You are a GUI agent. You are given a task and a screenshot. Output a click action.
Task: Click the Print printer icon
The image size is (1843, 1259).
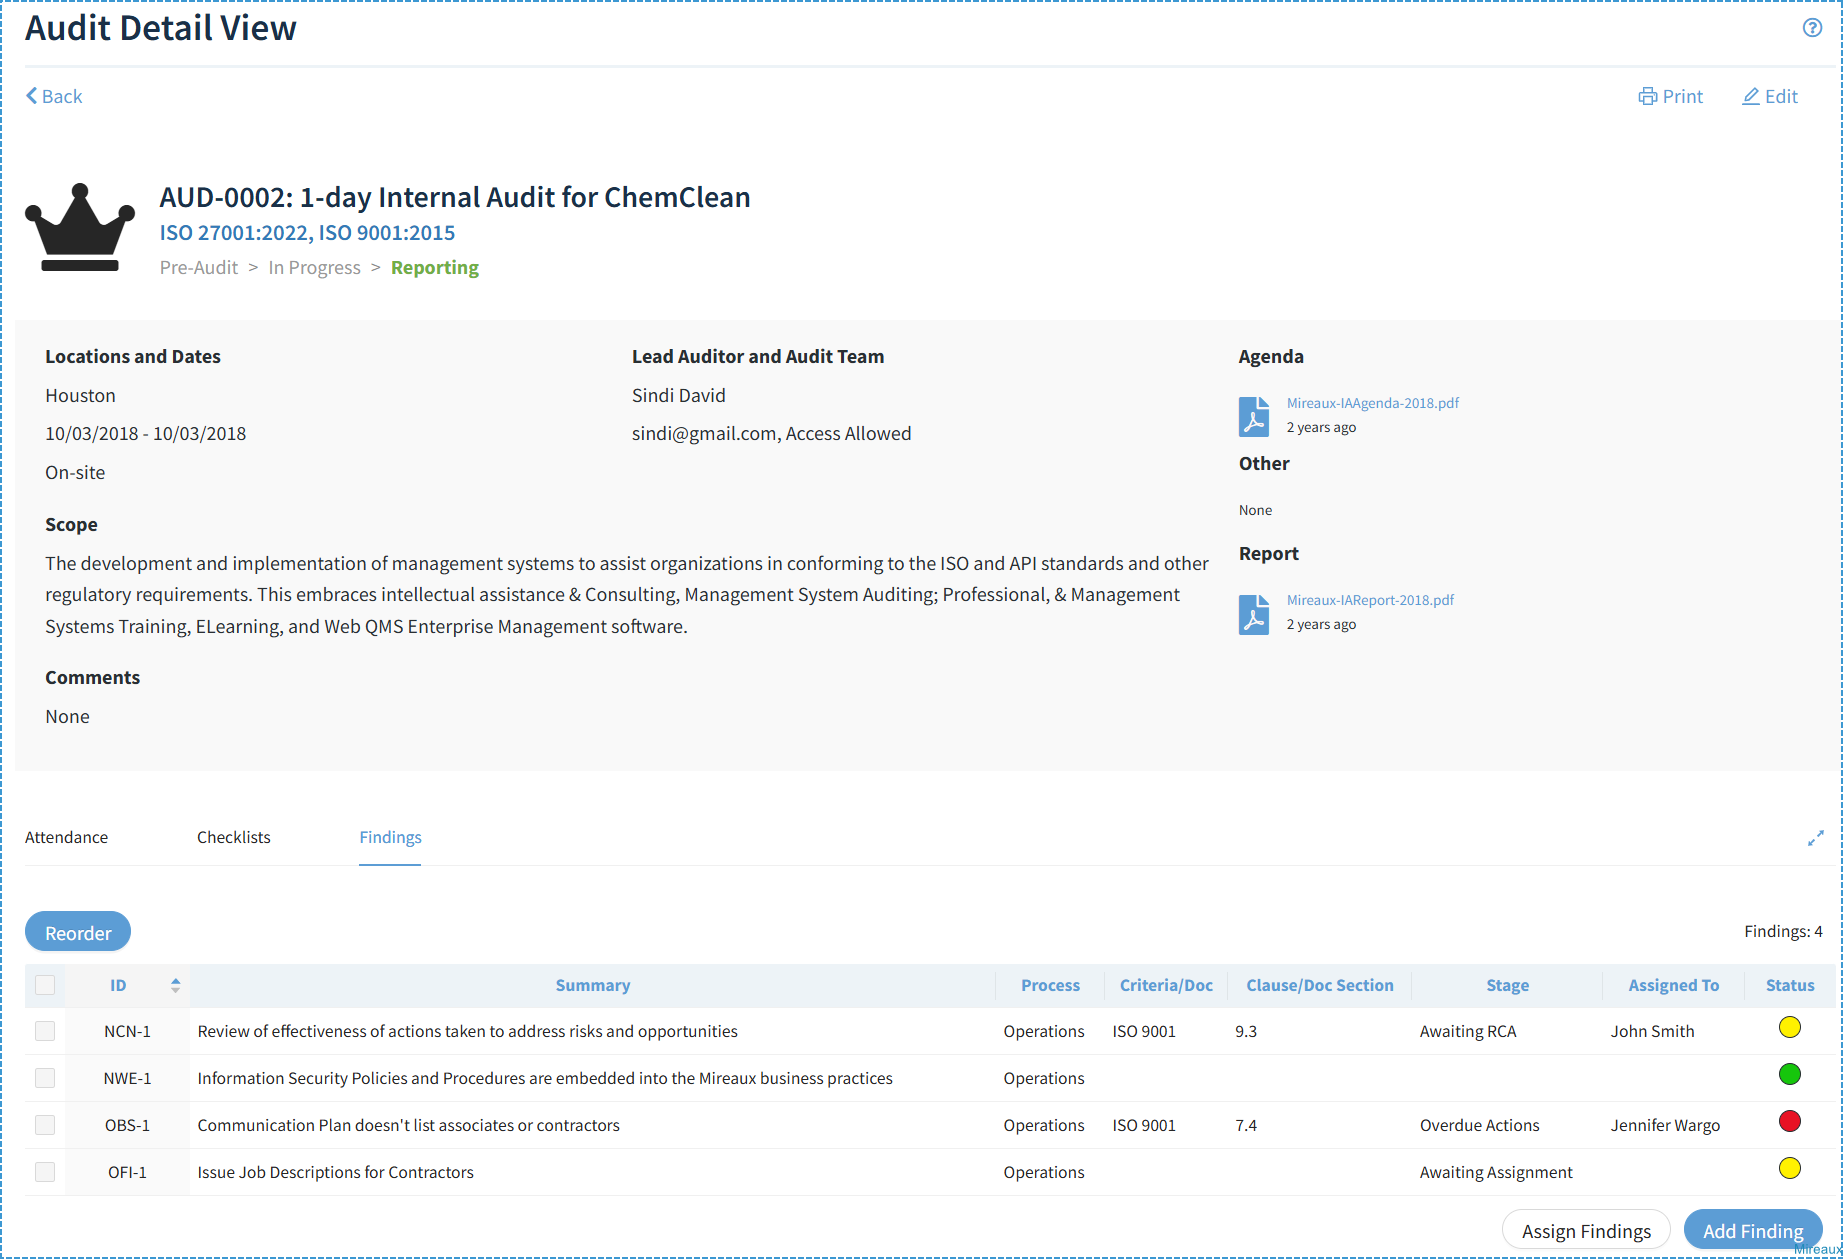point(1647,97)
